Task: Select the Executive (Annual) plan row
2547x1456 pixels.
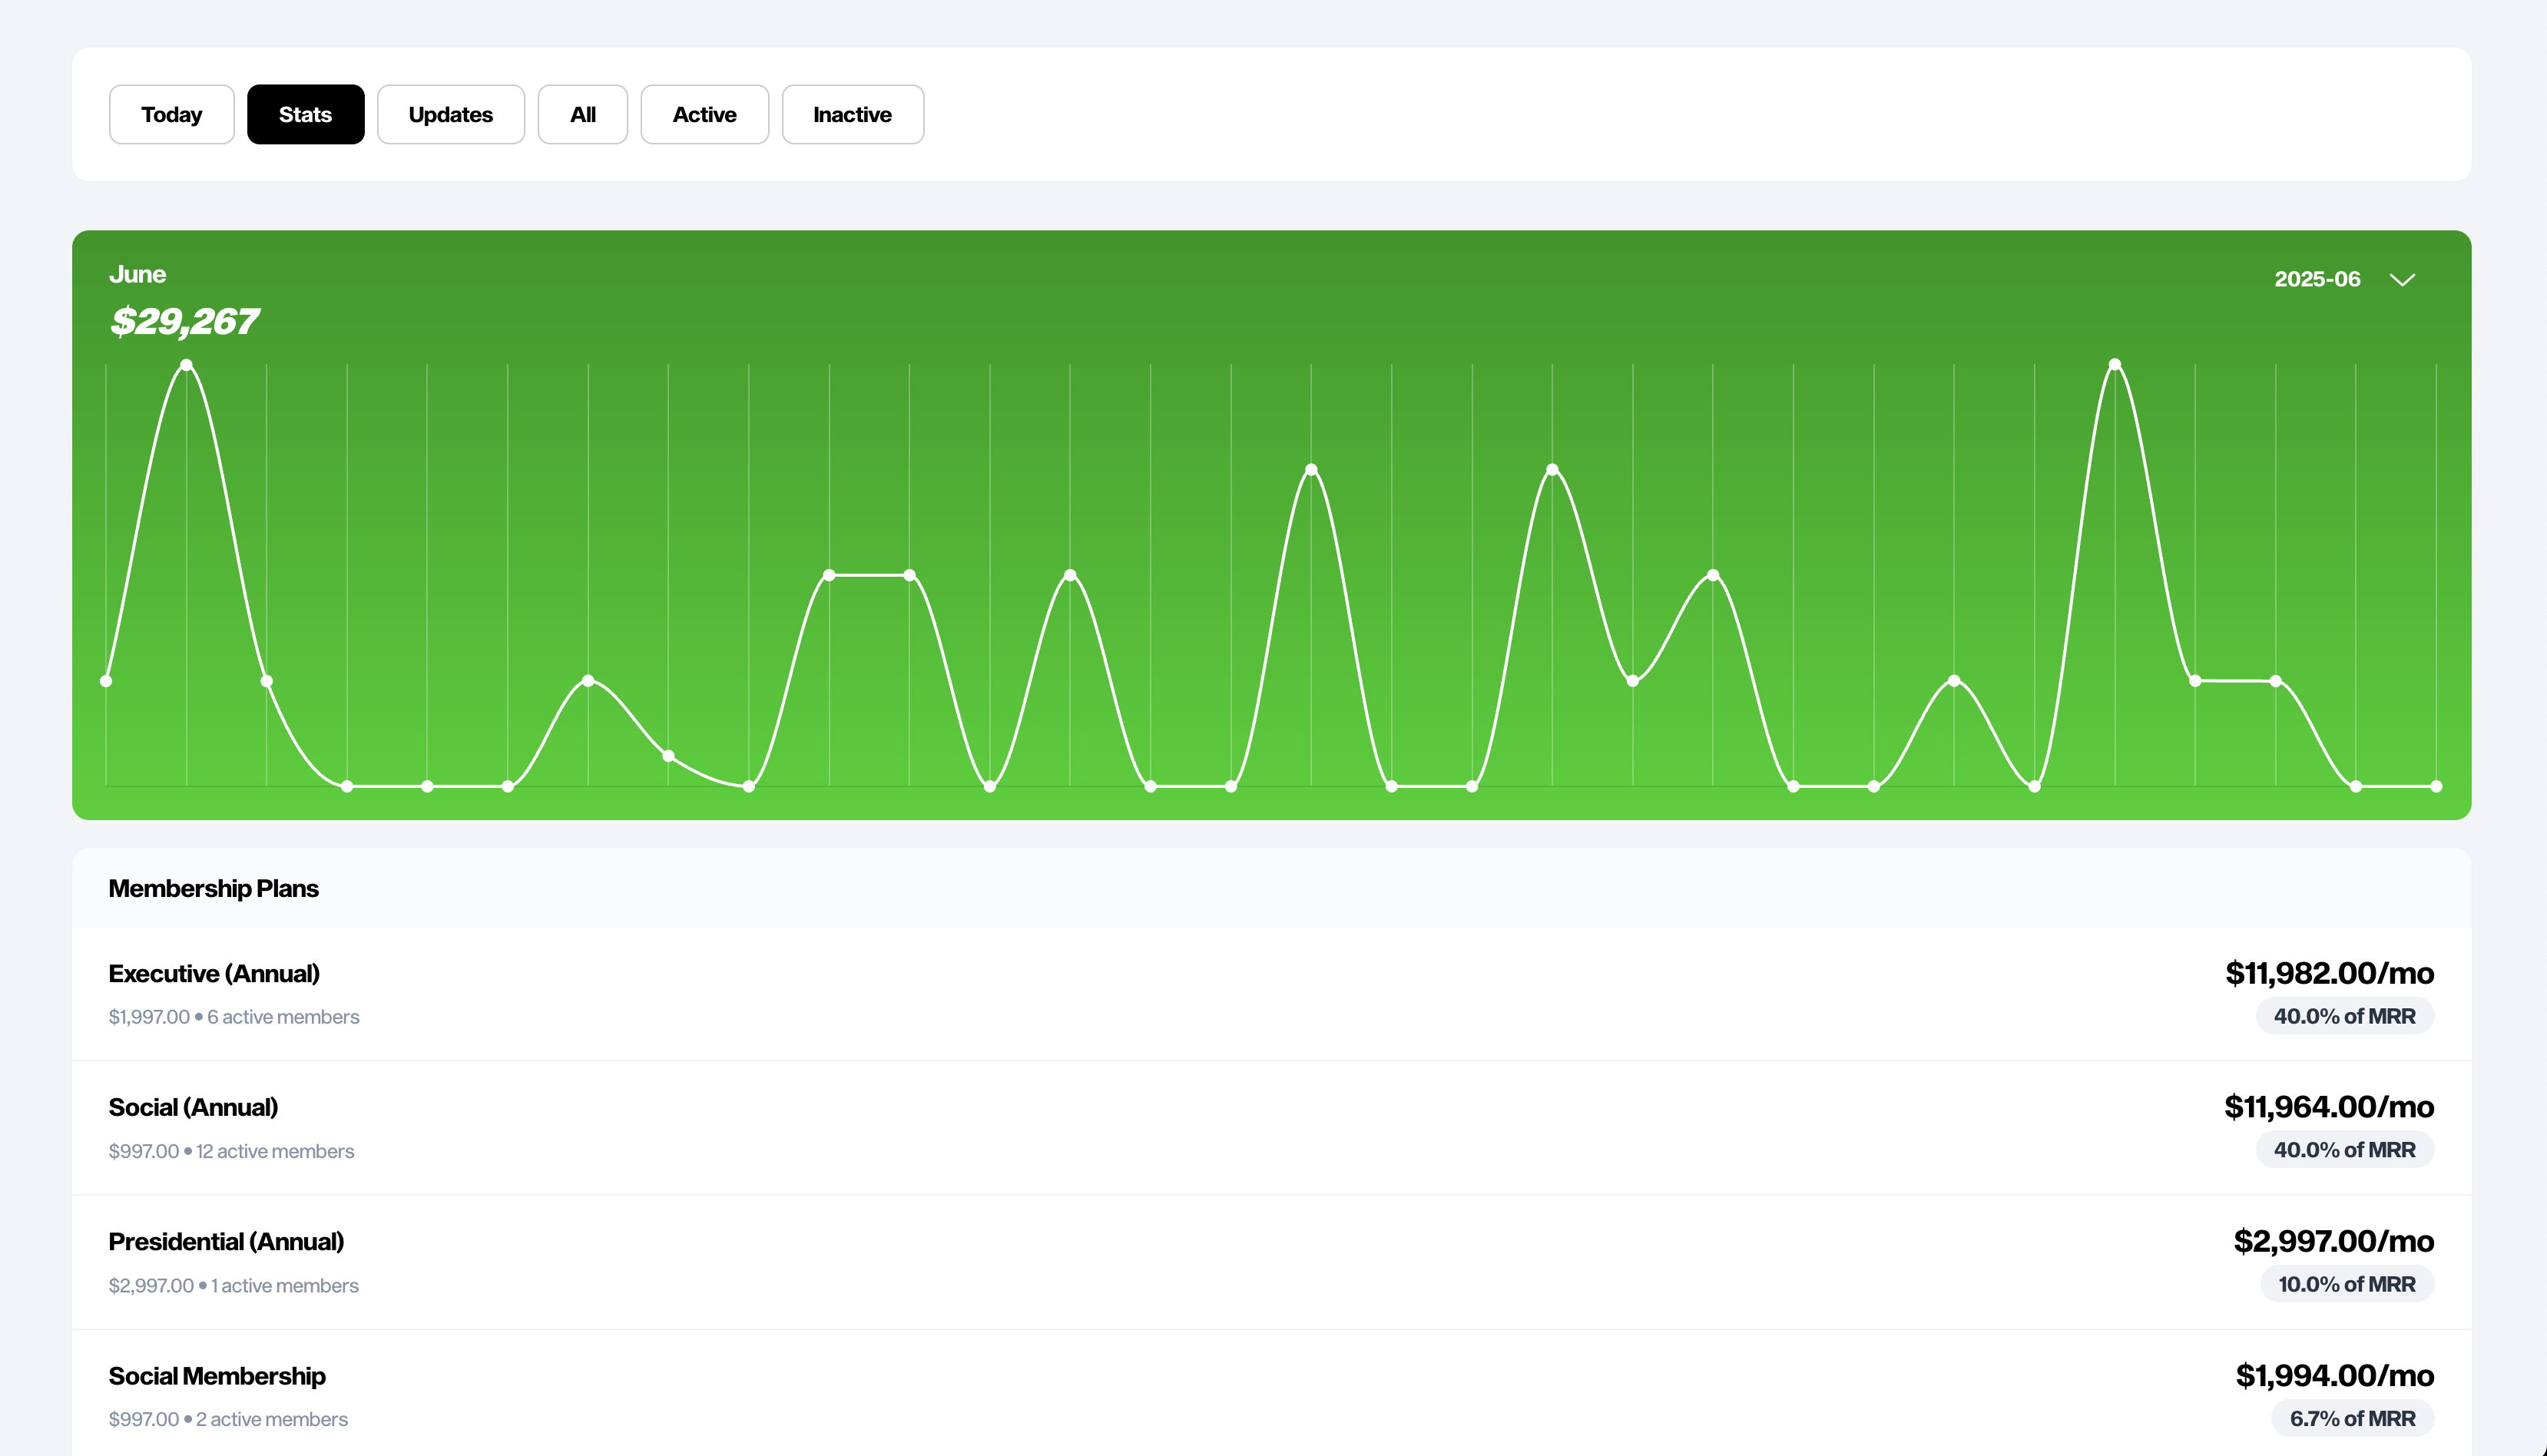Action: pos(214,972)
